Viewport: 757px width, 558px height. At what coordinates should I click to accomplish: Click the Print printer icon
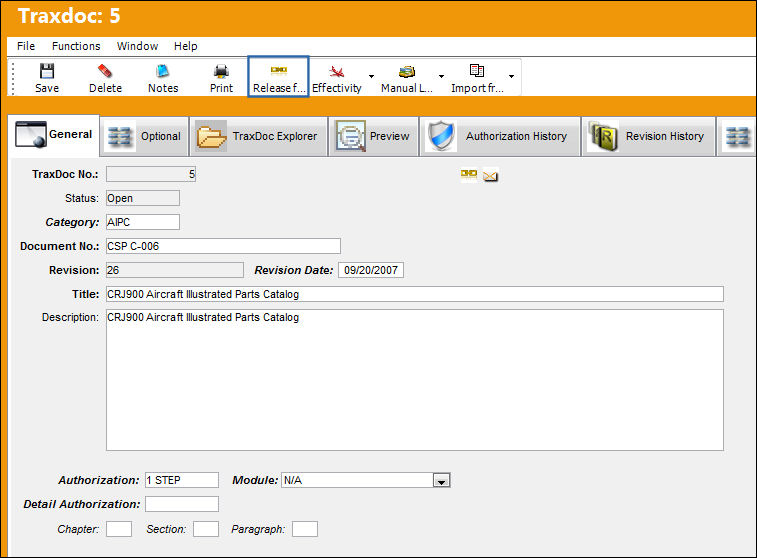221,71
